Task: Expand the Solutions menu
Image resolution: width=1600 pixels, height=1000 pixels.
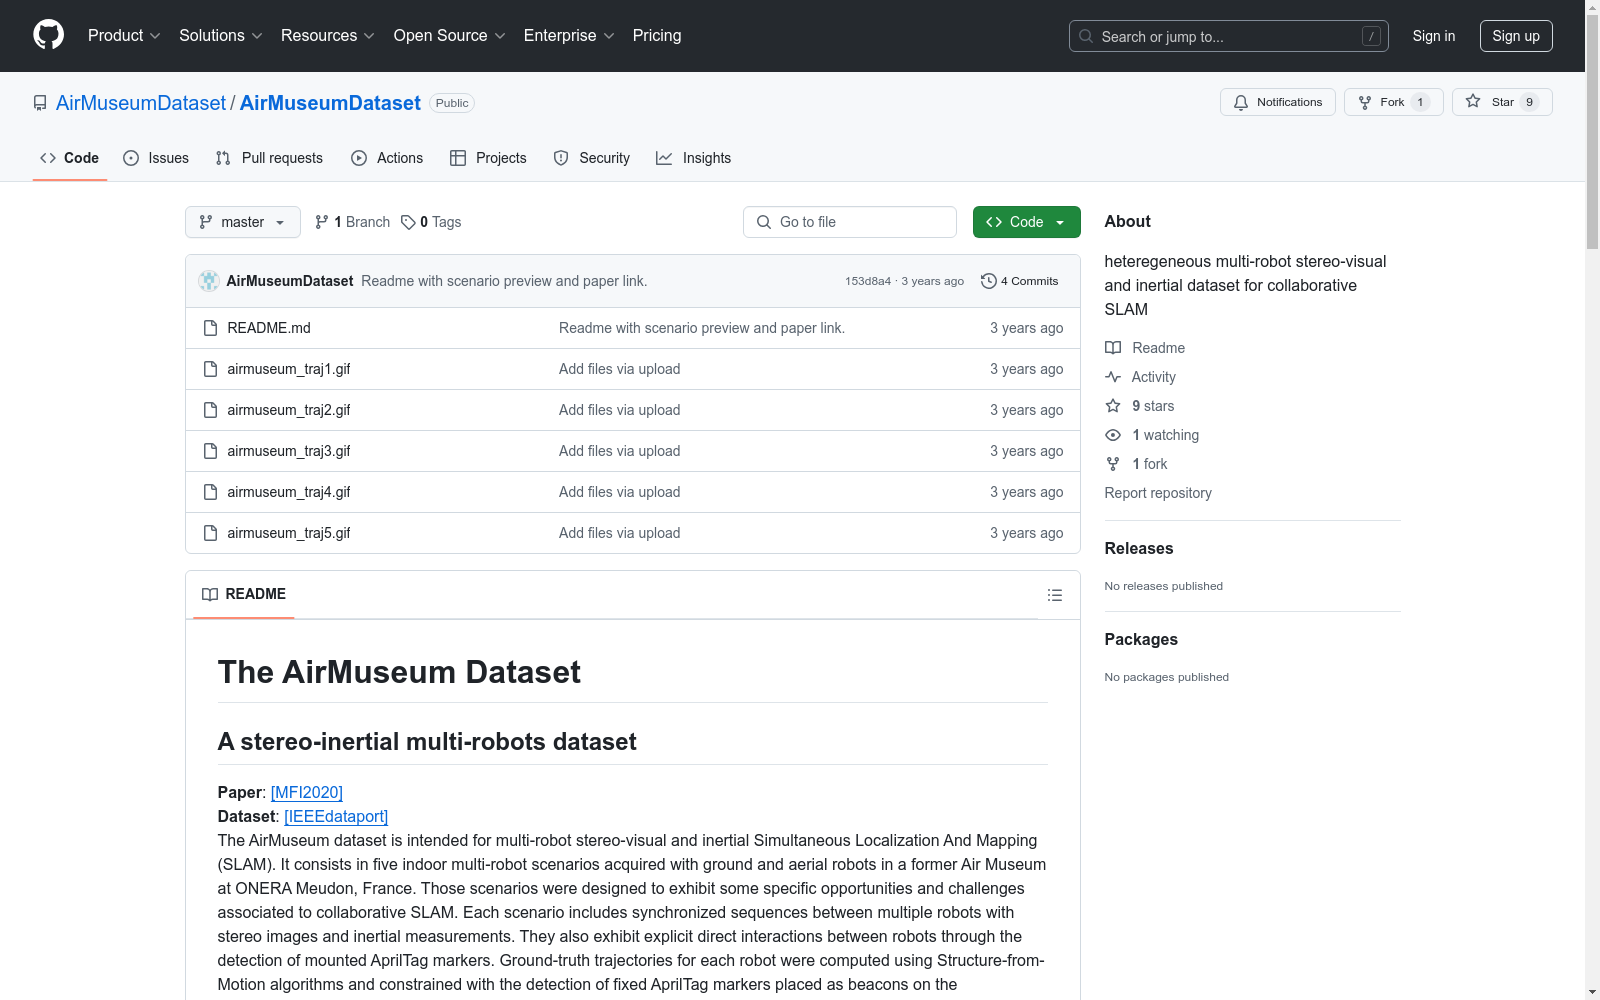Action: [221, 36]
